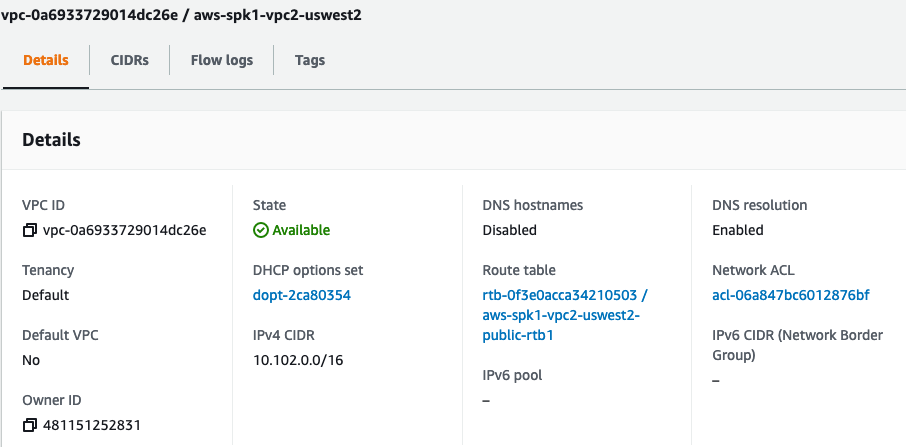Click the green Available status checkmark icon
This screenshot has height=447, width=906.
pyautogui.click(x=261, y=230)
